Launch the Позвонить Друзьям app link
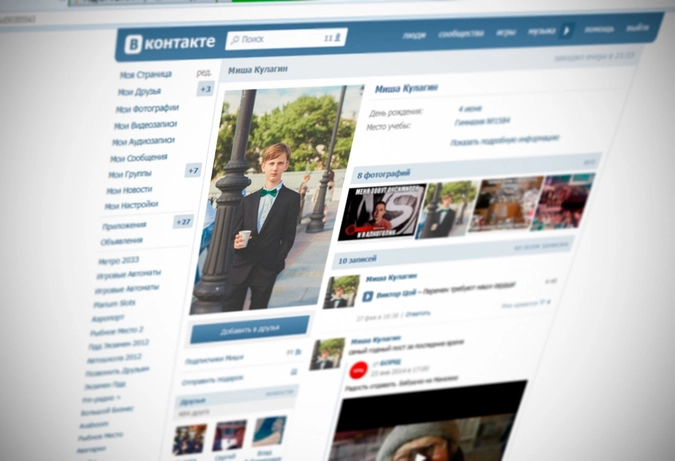The width and height of the screenshot is (675, 461). click(117, 371)
